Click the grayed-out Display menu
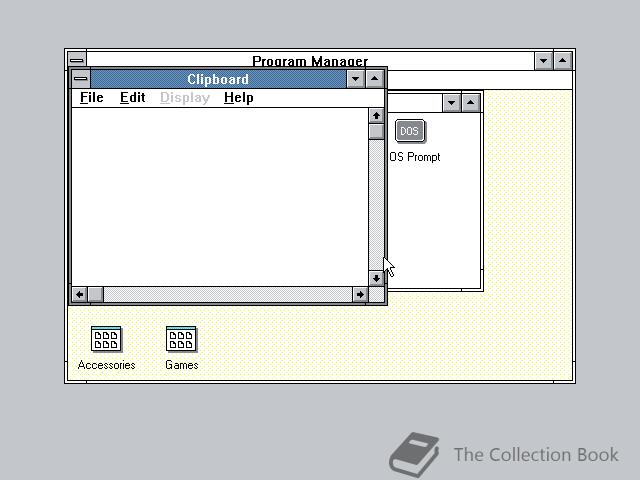This screenshot has height=480, width=640. (185, 98)
